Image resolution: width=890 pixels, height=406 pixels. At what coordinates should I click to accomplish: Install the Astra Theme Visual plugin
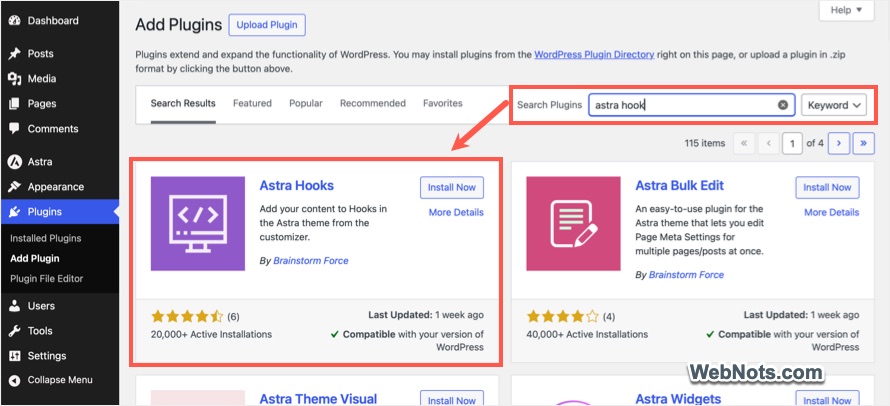(x=452, y=398)
